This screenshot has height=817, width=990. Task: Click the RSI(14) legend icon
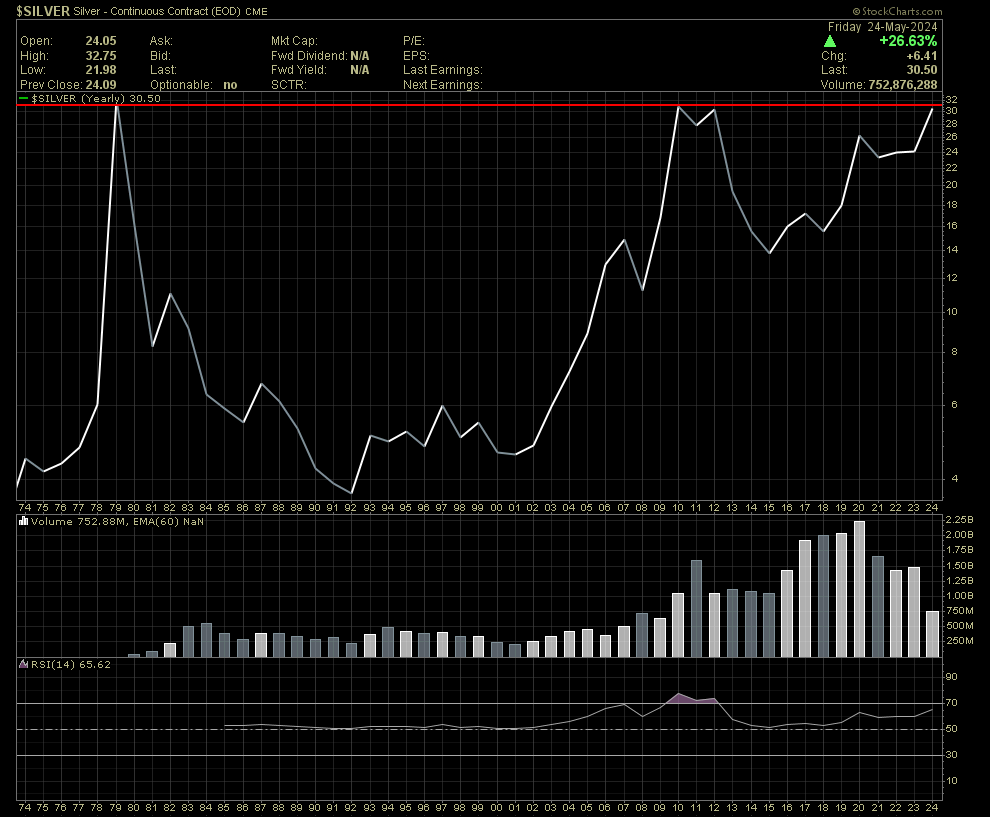(24, 663)
